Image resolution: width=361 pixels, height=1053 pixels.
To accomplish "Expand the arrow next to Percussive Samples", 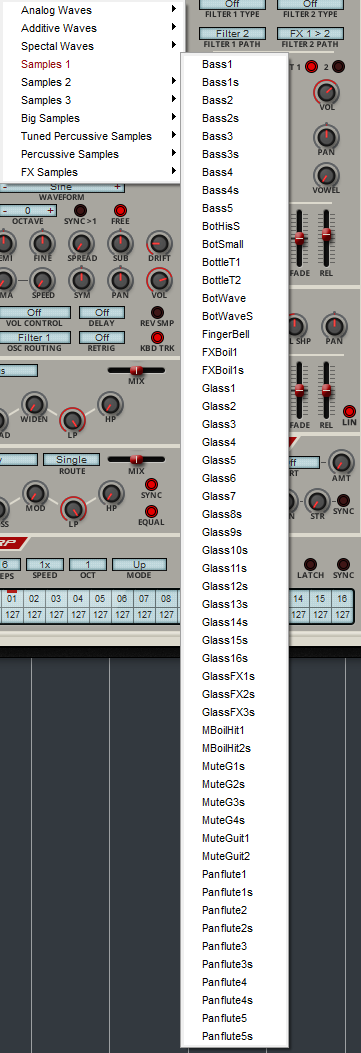I will tap(174, 154).
